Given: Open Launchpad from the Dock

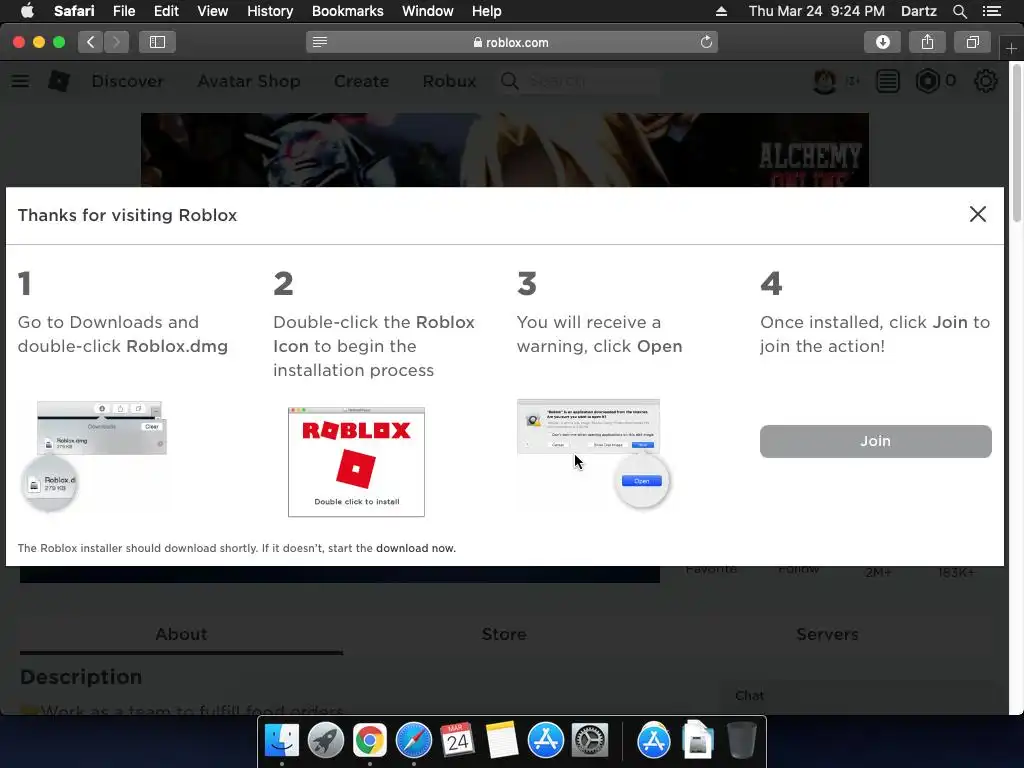Looking at the screenshot, I should pyautogui.click(x=325, y=740).
